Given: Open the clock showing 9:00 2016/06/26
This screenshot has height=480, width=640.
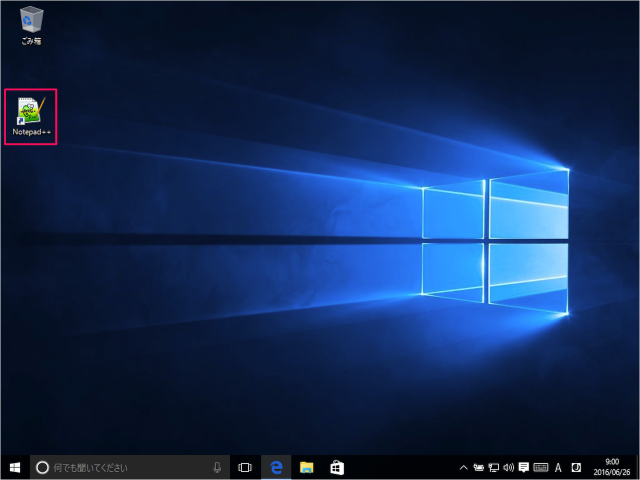Looking at the screenshot, I should pyautogui.click(x=612, y=467).
